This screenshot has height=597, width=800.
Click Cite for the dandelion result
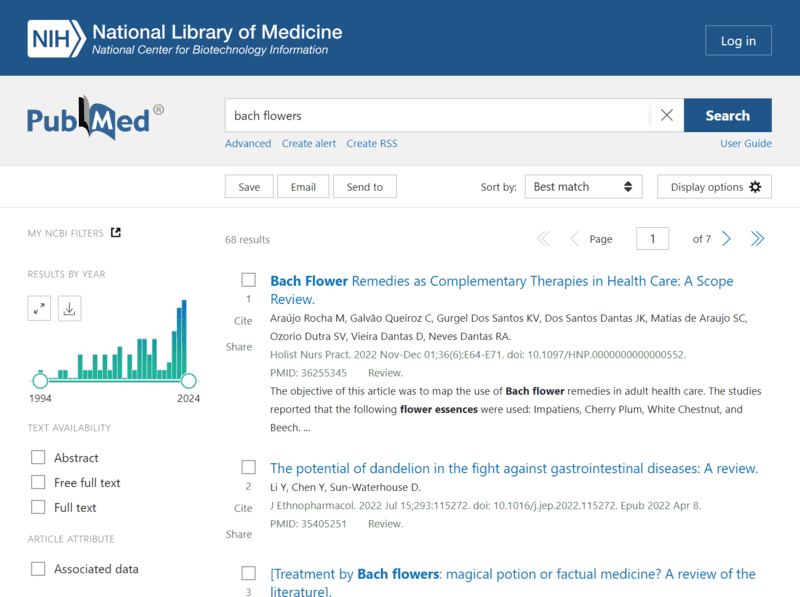tap(243, 508)
